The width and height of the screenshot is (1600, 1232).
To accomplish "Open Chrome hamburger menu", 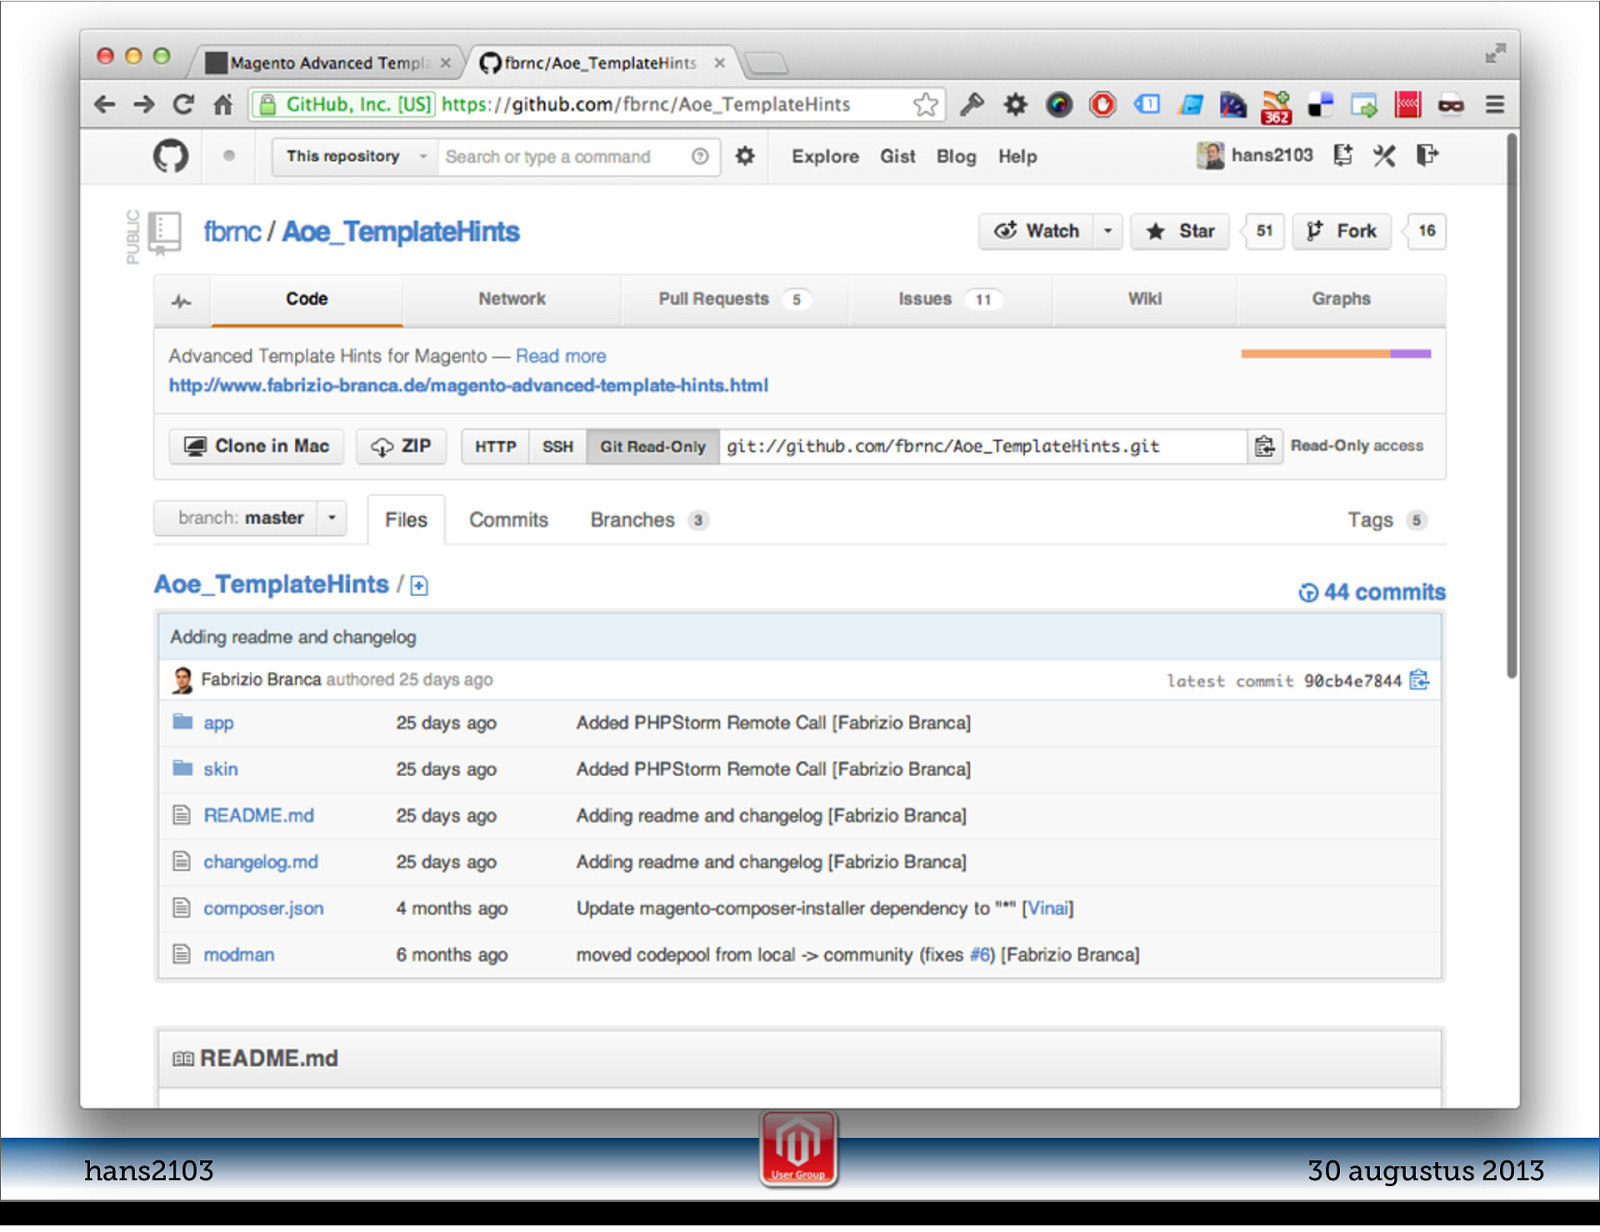I will coord(1495,104).
